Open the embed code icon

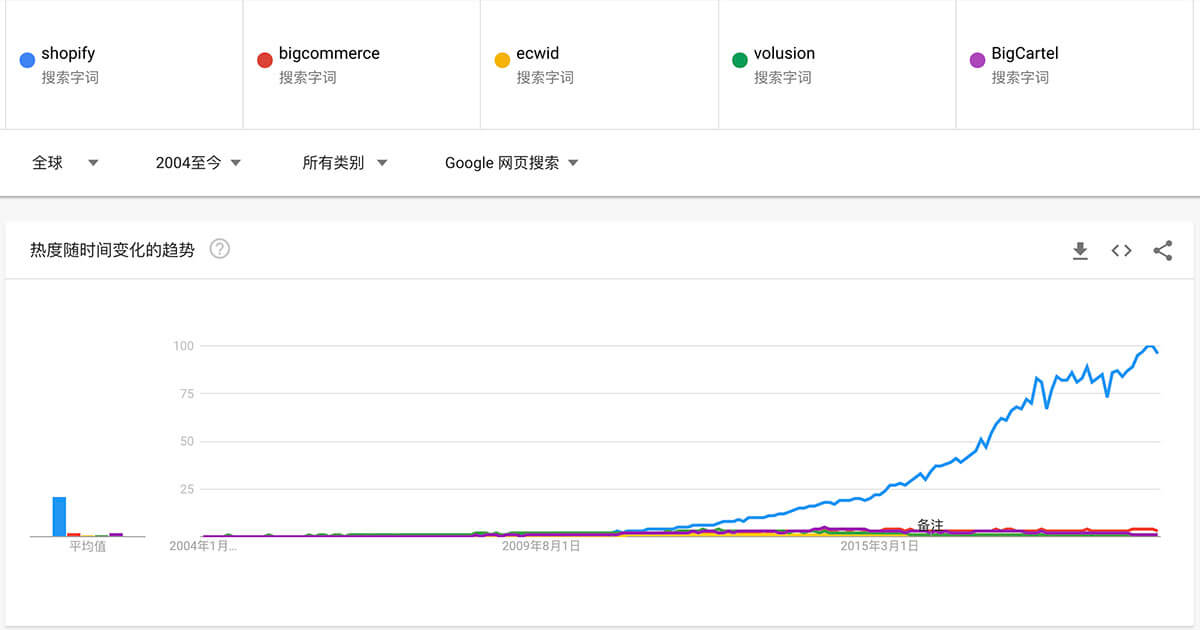[1121, 251]
